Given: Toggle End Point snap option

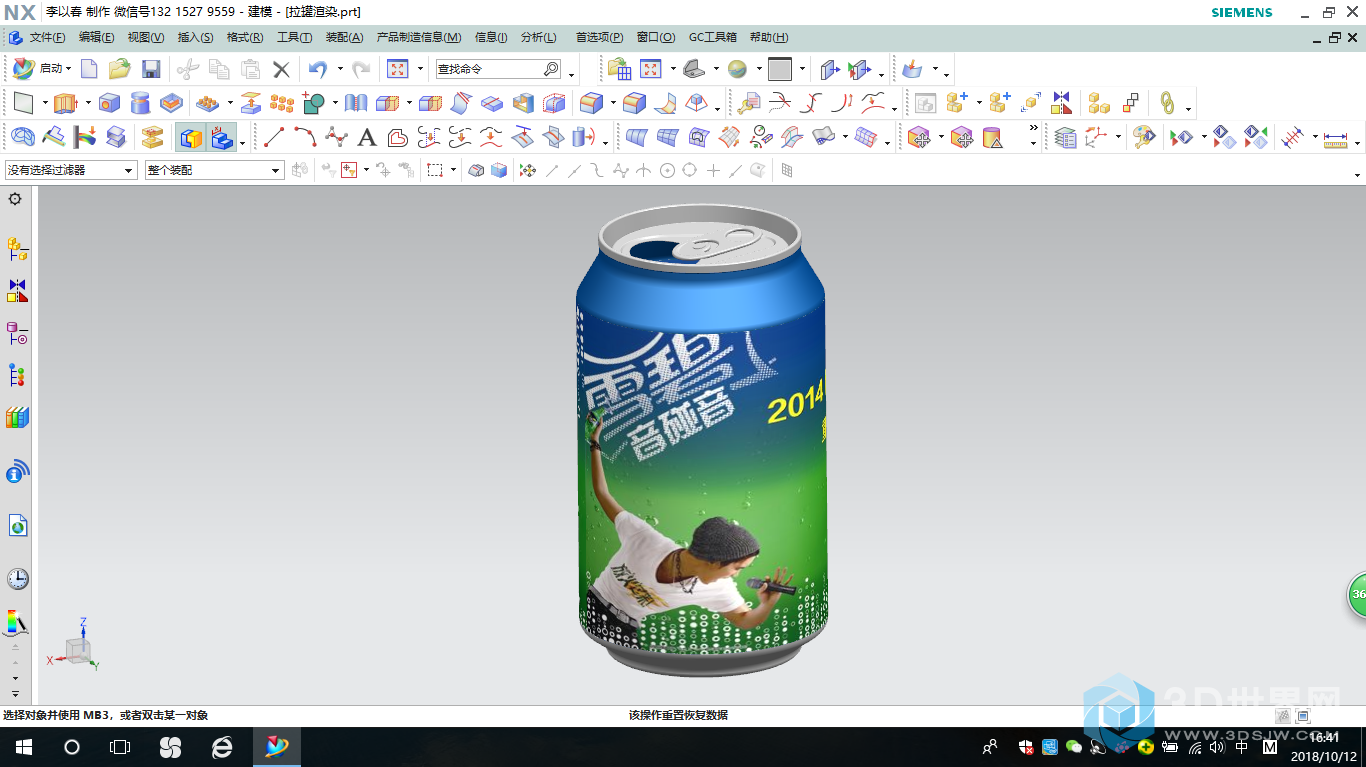Looking at the screenshot, I should click(x=552, y=170).
